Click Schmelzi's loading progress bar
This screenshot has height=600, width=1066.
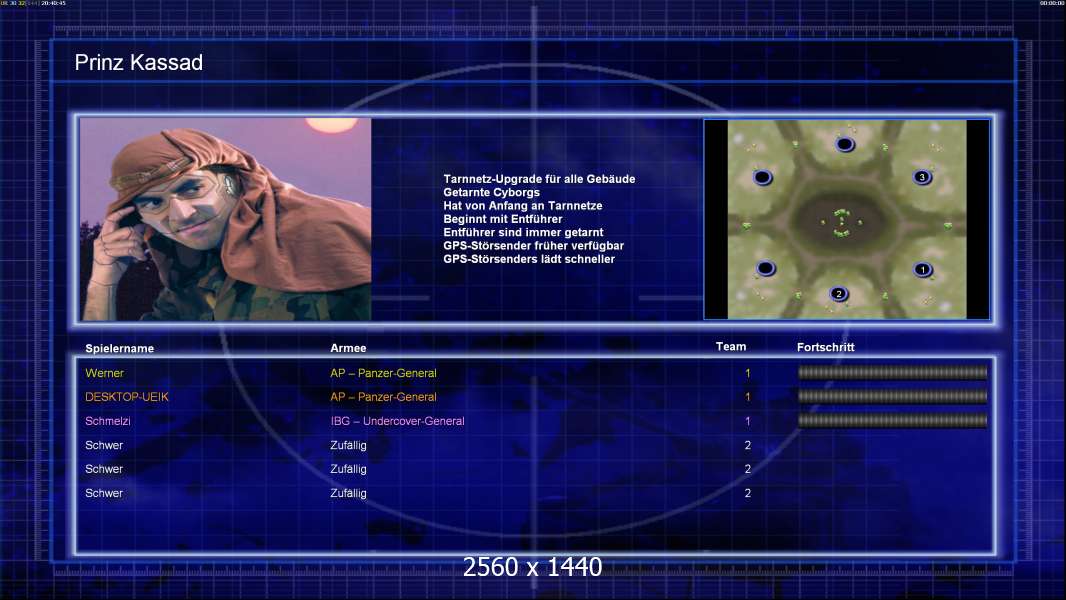point(893,421)
